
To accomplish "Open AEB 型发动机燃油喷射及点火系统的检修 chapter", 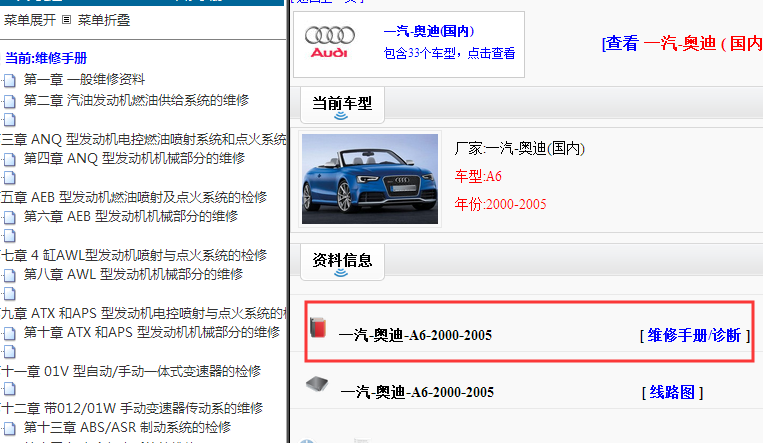I will [x=134, y=197].
